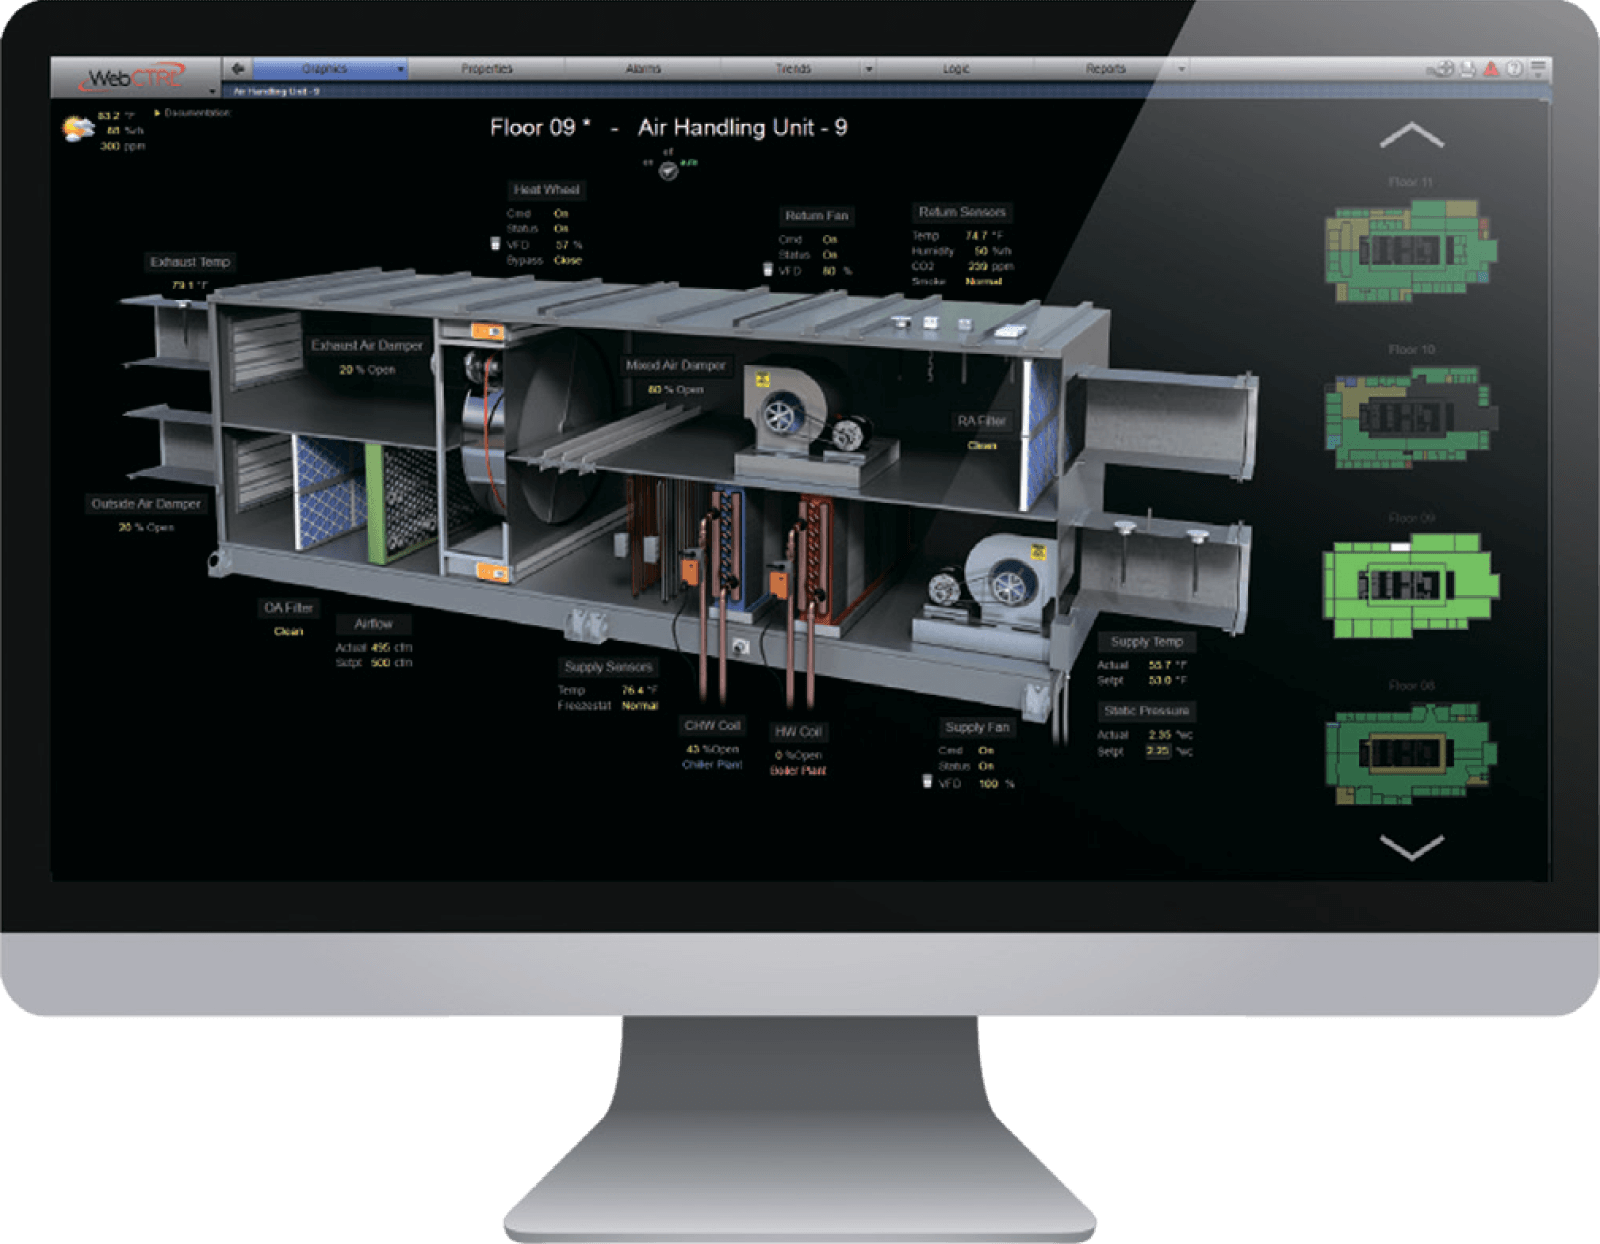Click the Freezestat Normal value
This screenshot has height=1244, width=1600.
(639, 706)
